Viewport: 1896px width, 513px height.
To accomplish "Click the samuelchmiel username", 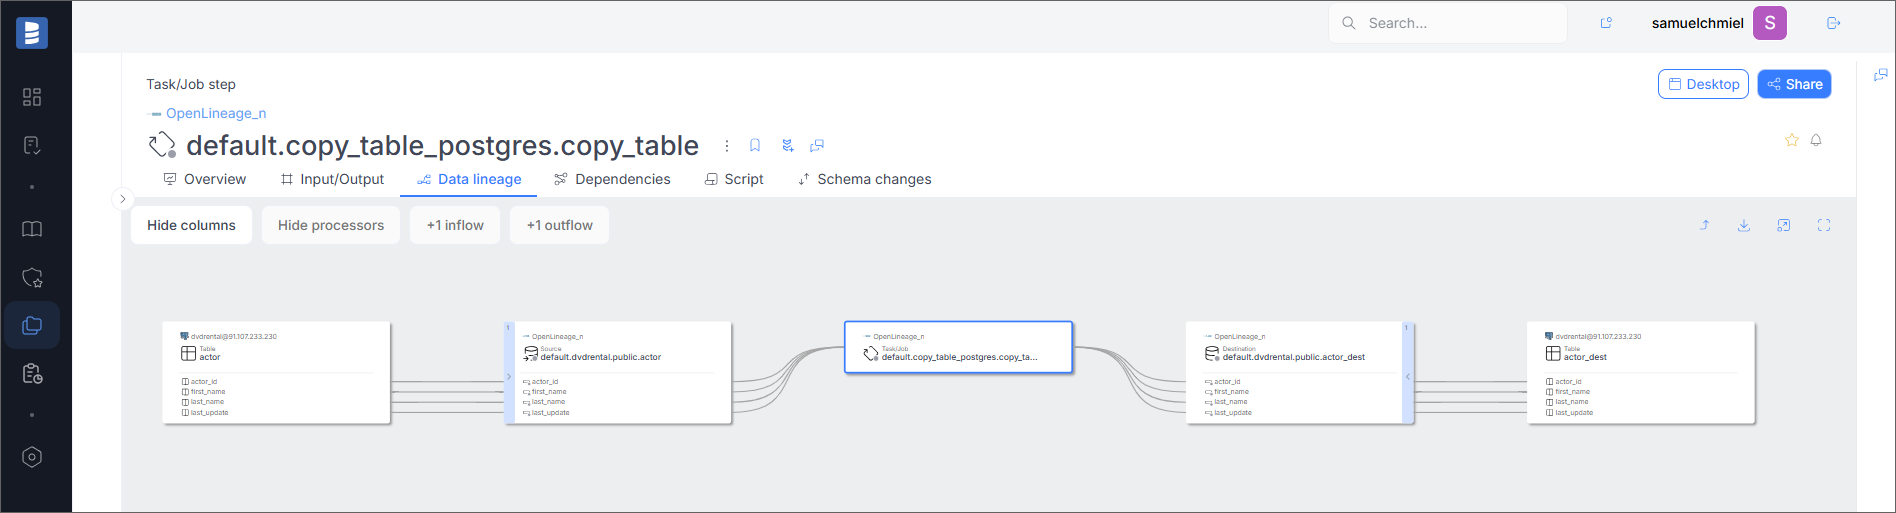I will point(1698,23).
